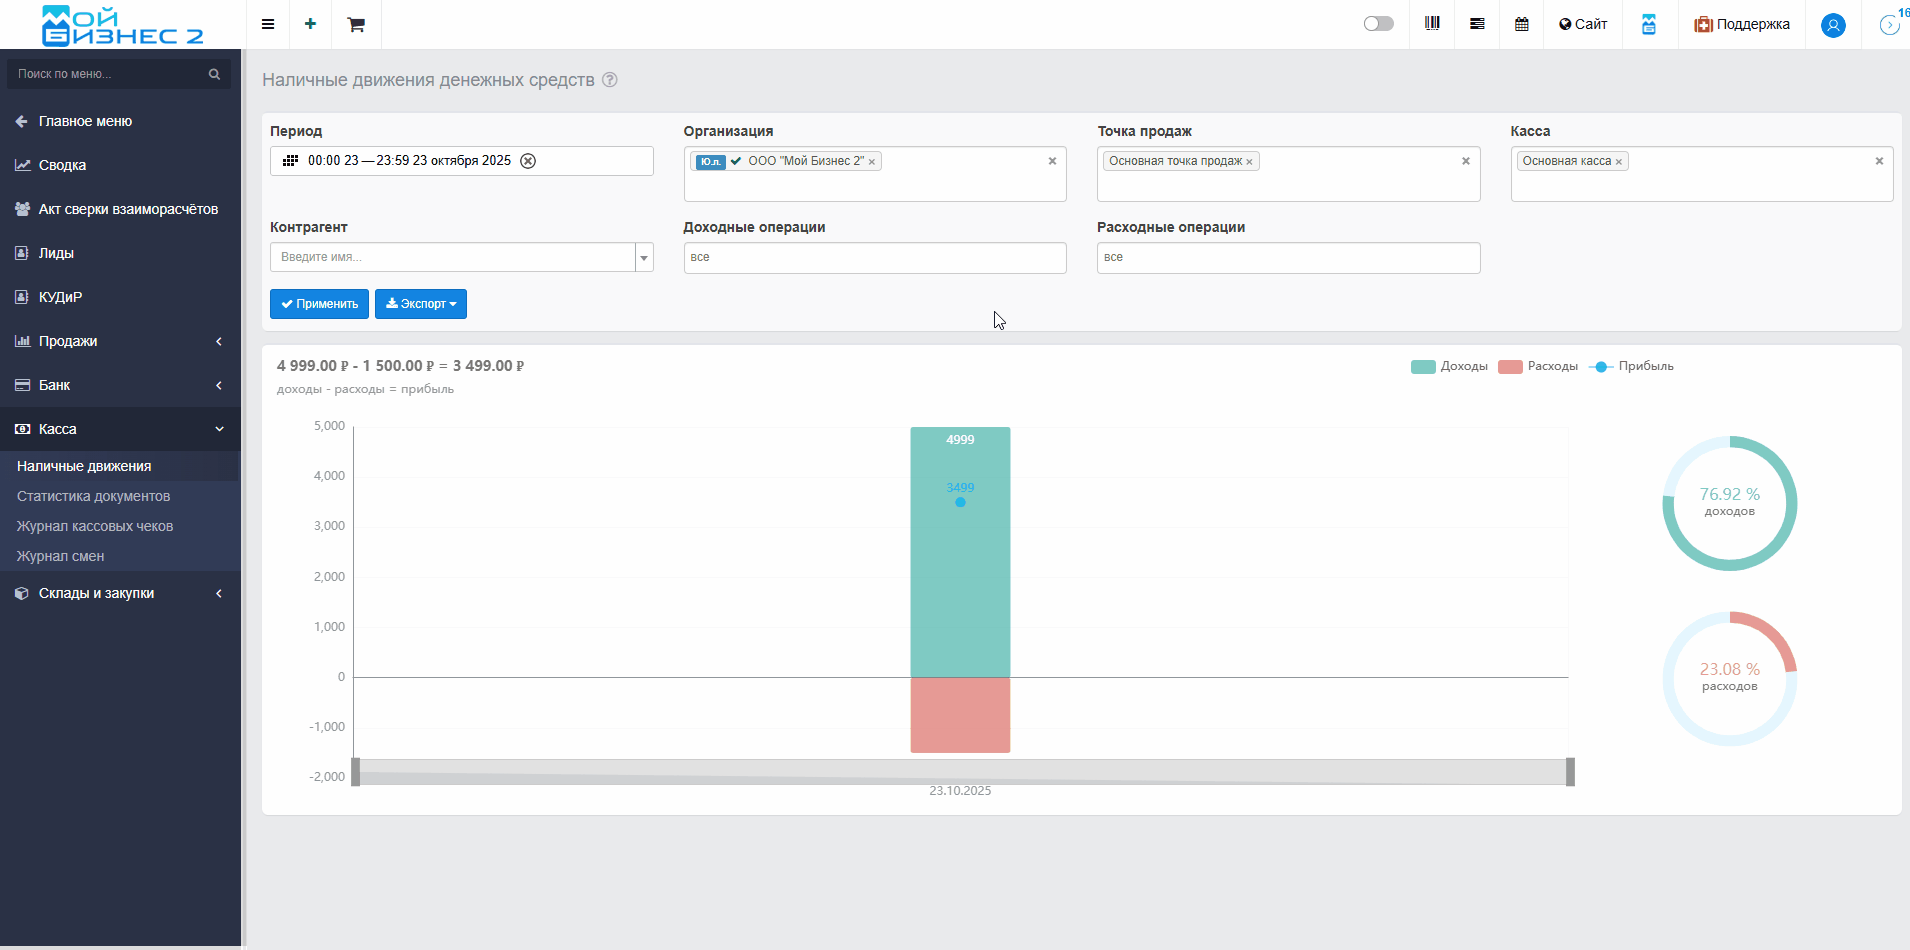The height and width of the screenshot is (950, 1910).
Task: Toggle the Расходы legend series
Action: pyautogui.click(x=1538, y=367)
